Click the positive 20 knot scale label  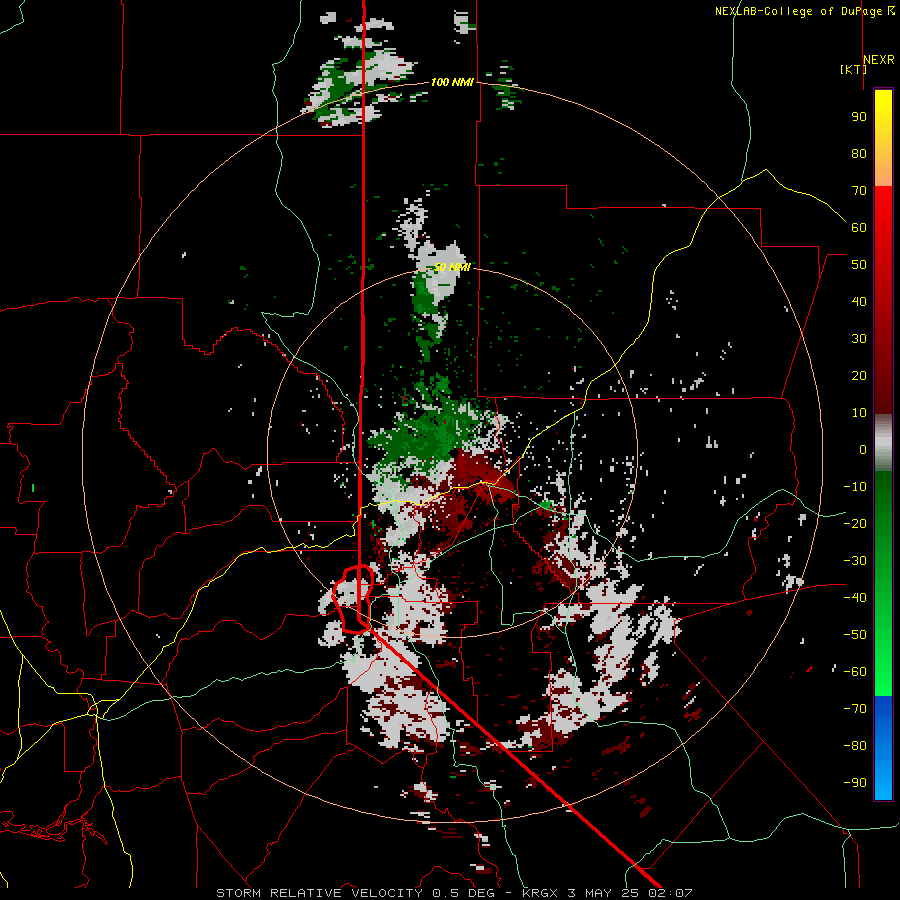click(859, 375)
